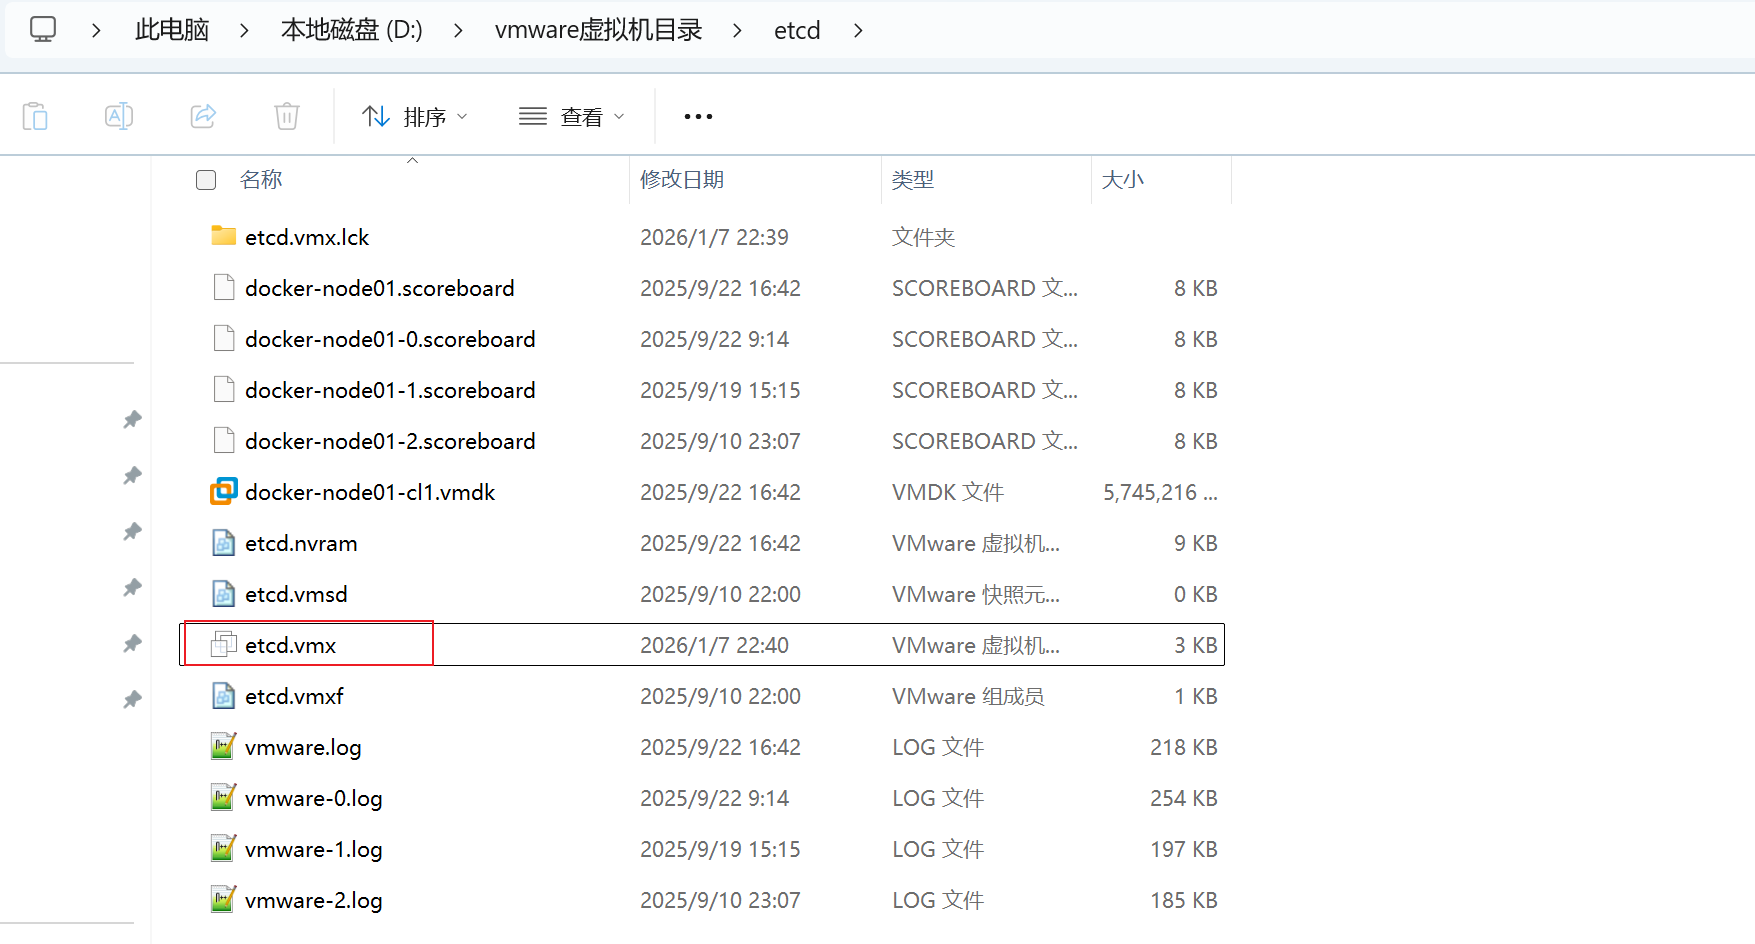The image size is (1755, 944).
Task: Click the share toolbar icon
Action: (204, 116)
